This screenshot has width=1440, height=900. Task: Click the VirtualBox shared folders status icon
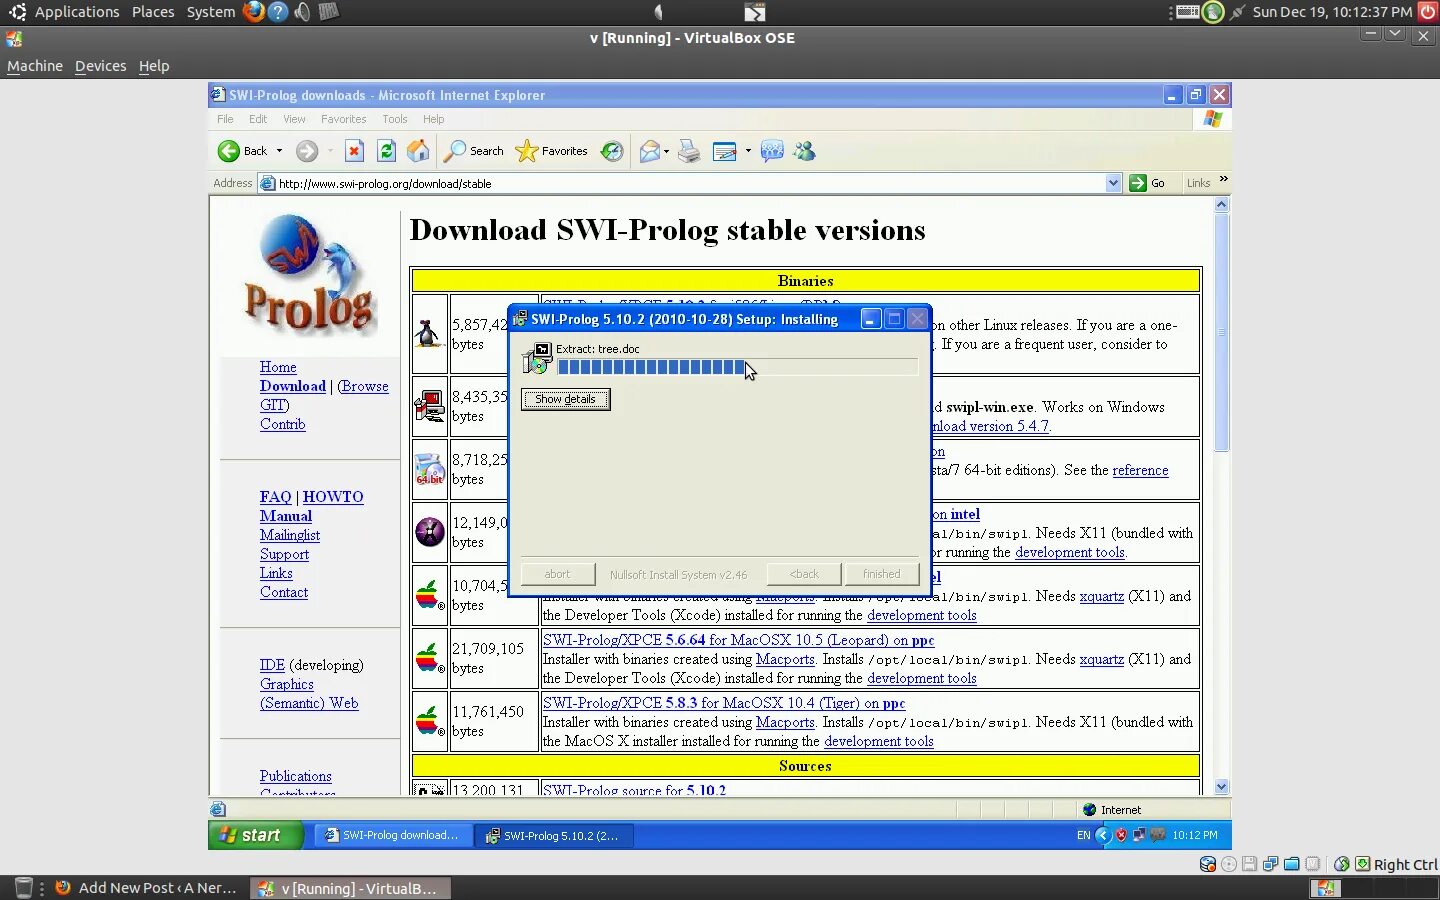[1291, 864]
